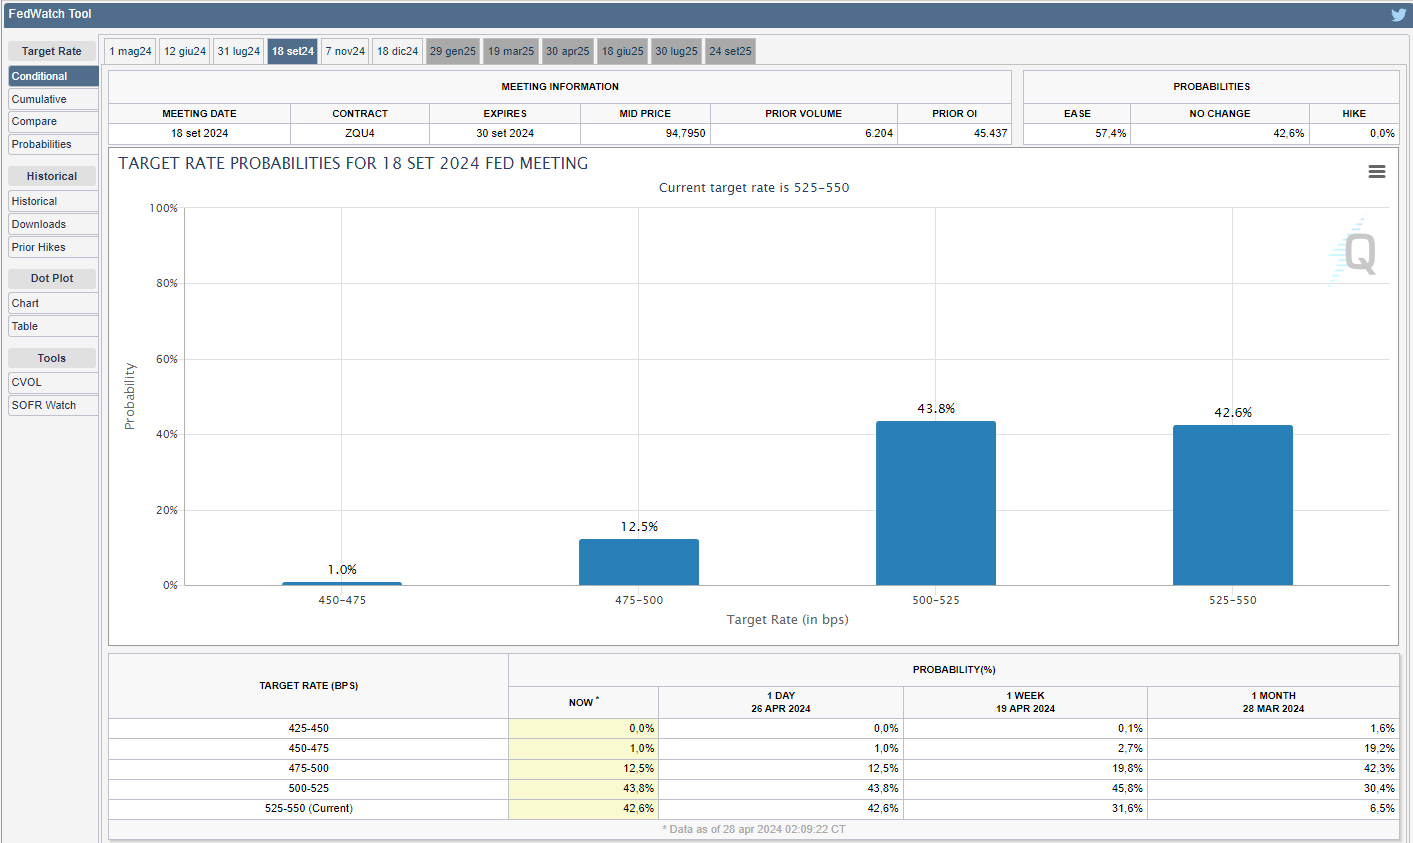The width and height of the screenshot is (1413, 843).
Task: Open the chart hamburger menu
Action: point(1377,172)
